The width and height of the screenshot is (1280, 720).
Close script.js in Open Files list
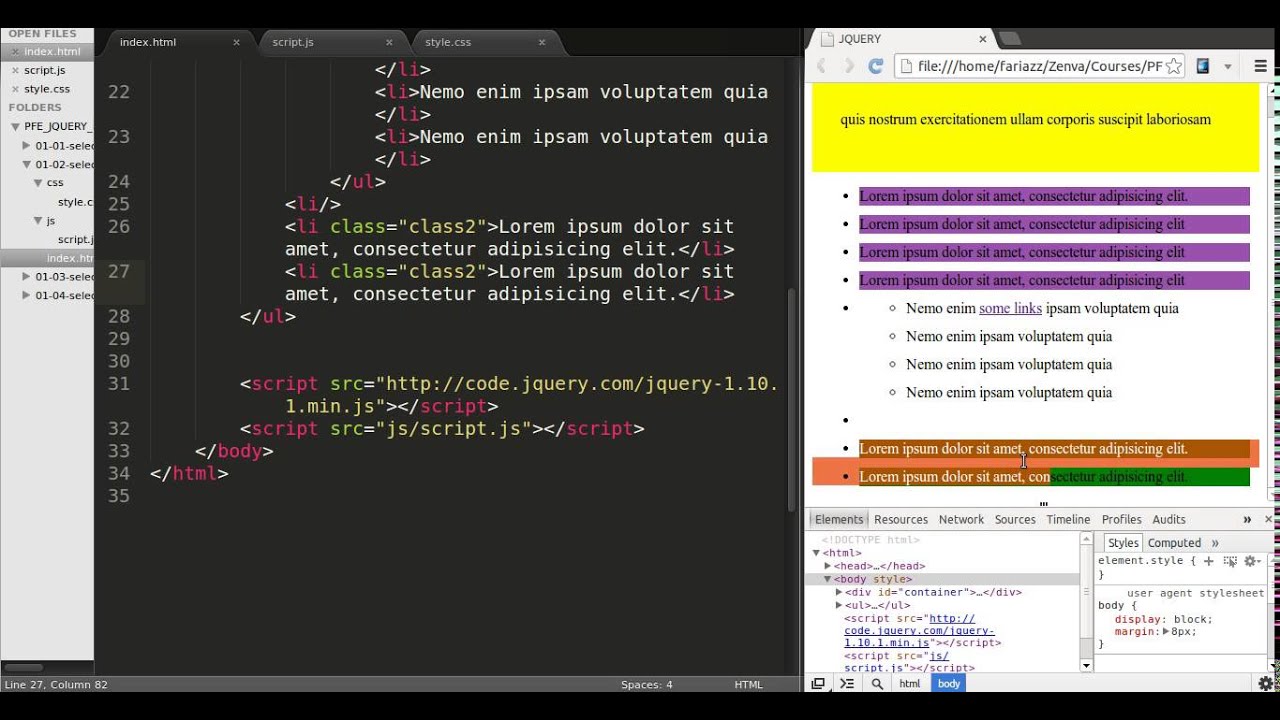tap(15, 71)
